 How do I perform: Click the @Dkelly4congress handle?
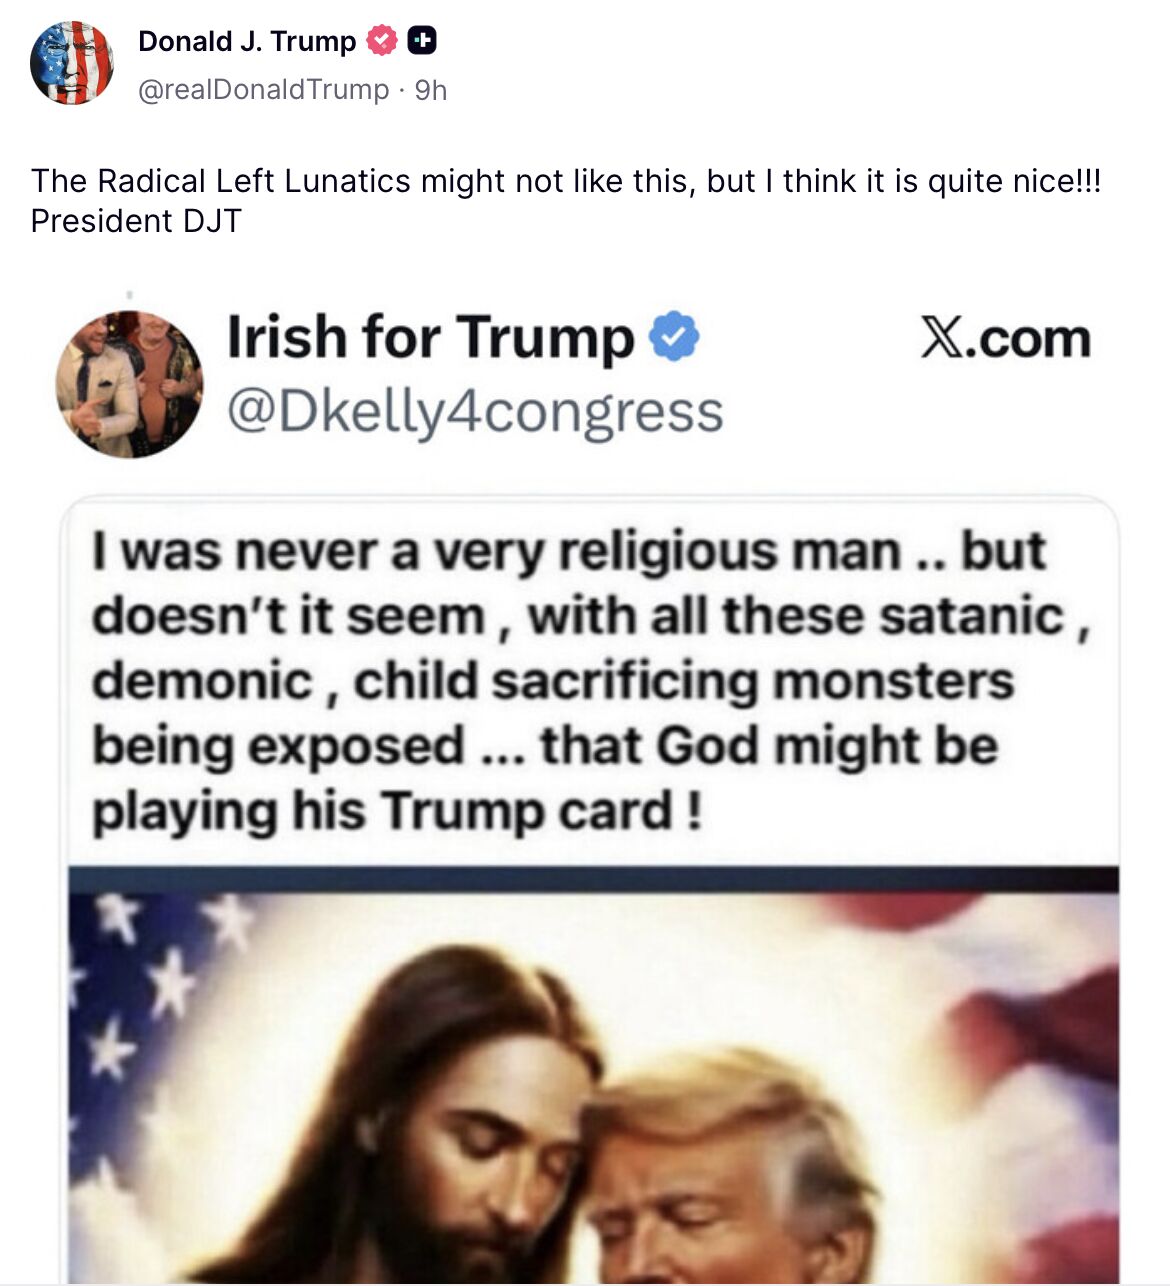(475, 412)
